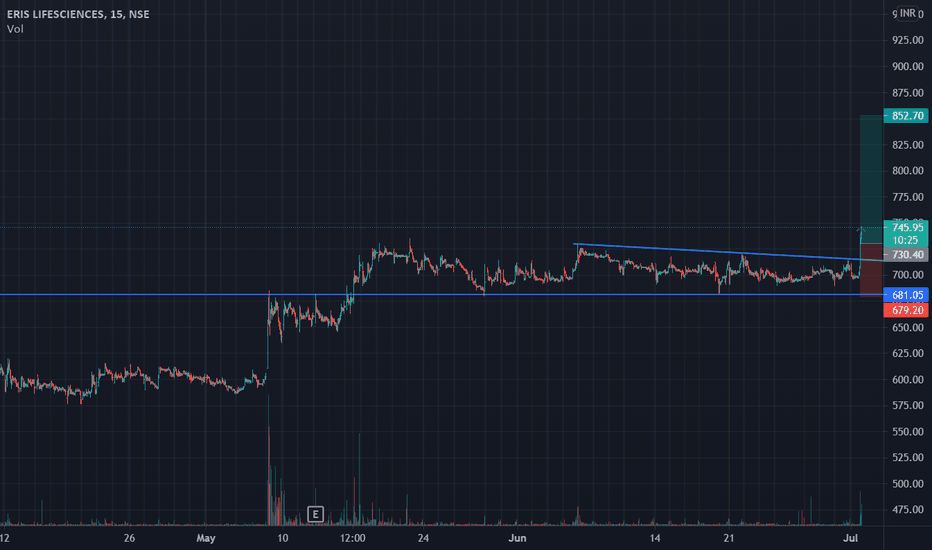
Task: Open the earnings E marker
Action: pyautogui.click(x=315, y=514)
